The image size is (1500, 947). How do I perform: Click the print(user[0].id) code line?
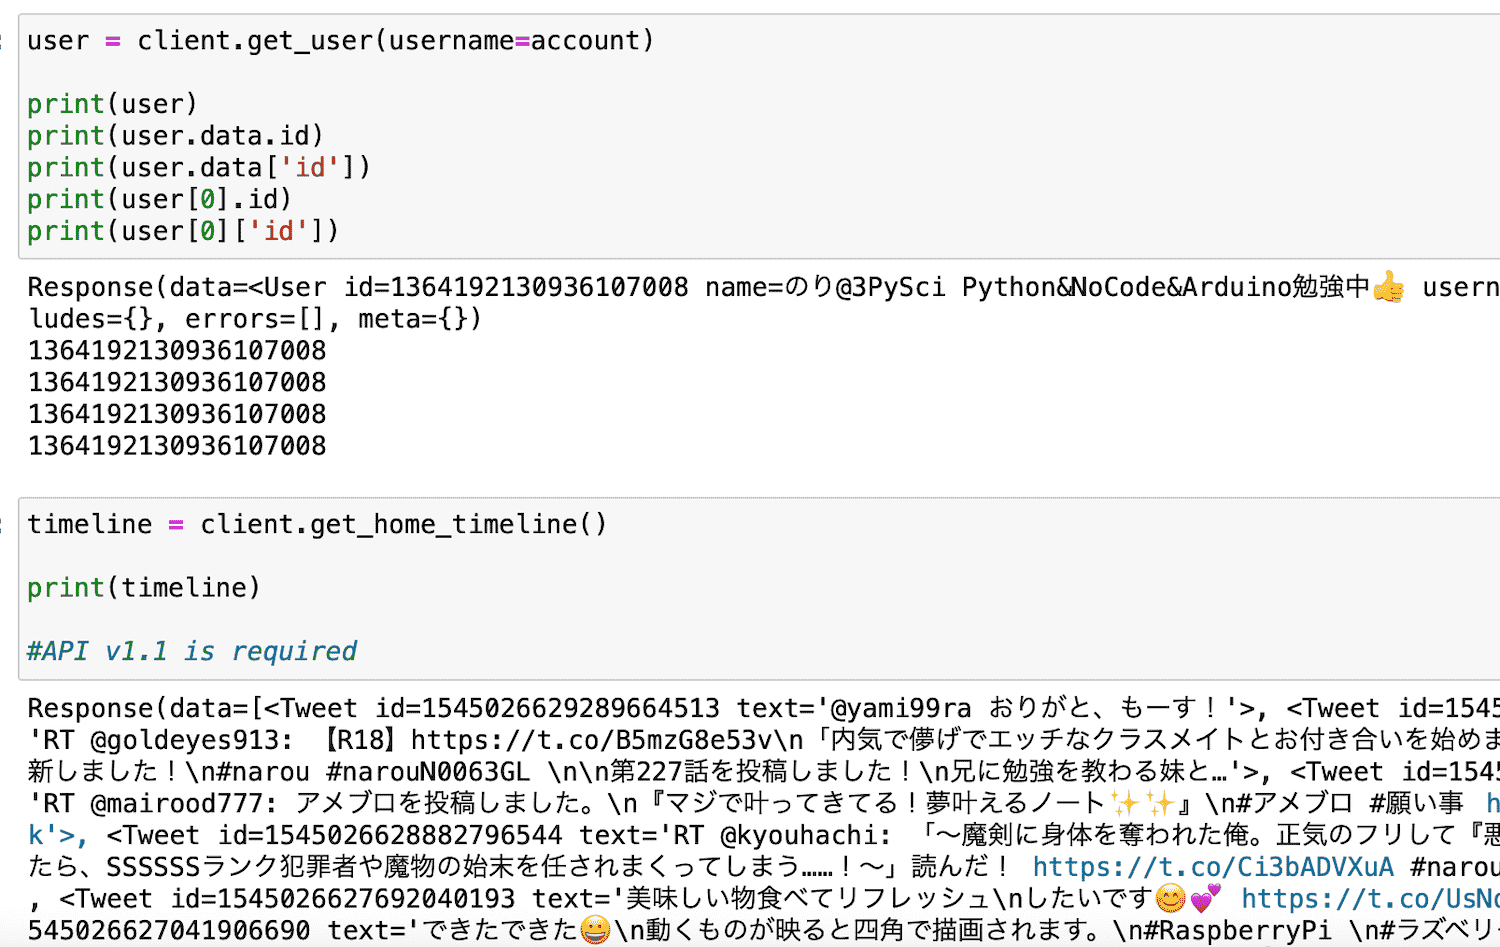pyautogui.click(x=159, y=199)
